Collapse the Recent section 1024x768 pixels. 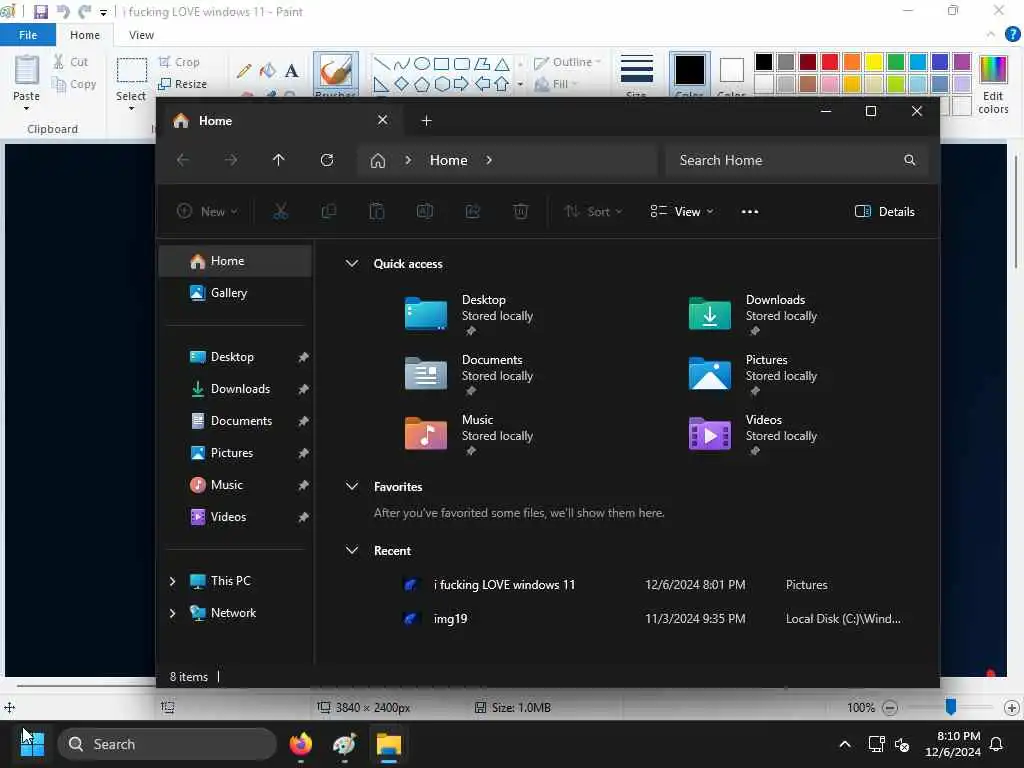tap(351, 550)
